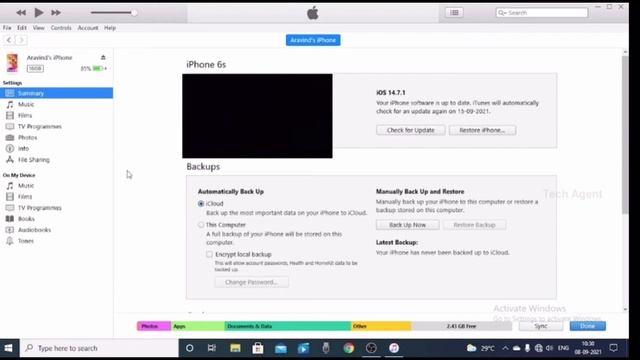Click the Restore Backup button

474,225
